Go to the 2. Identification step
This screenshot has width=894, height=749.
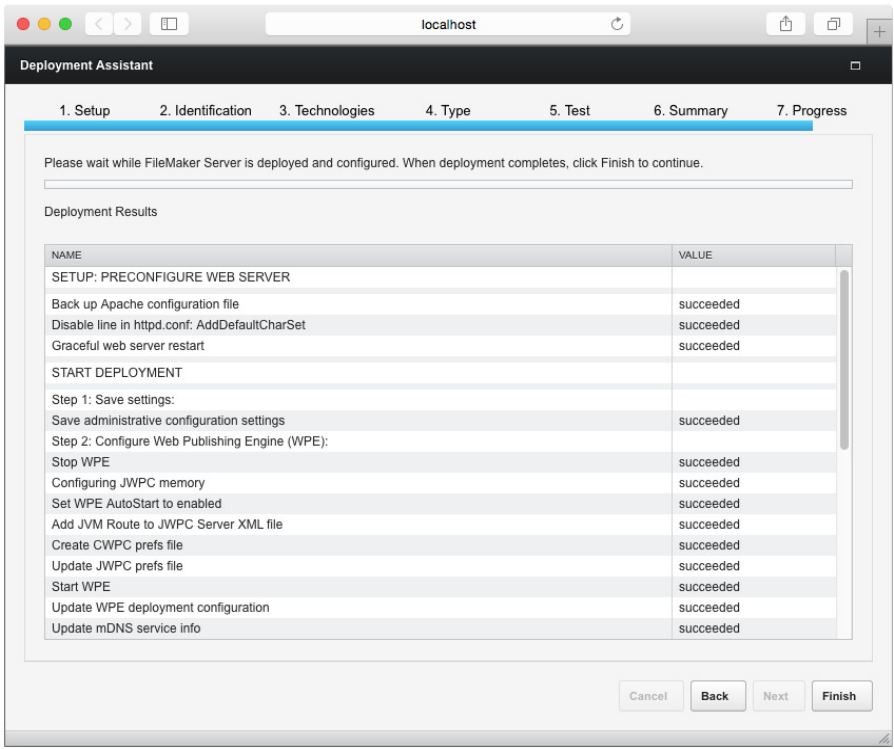(x=205, y=111)
